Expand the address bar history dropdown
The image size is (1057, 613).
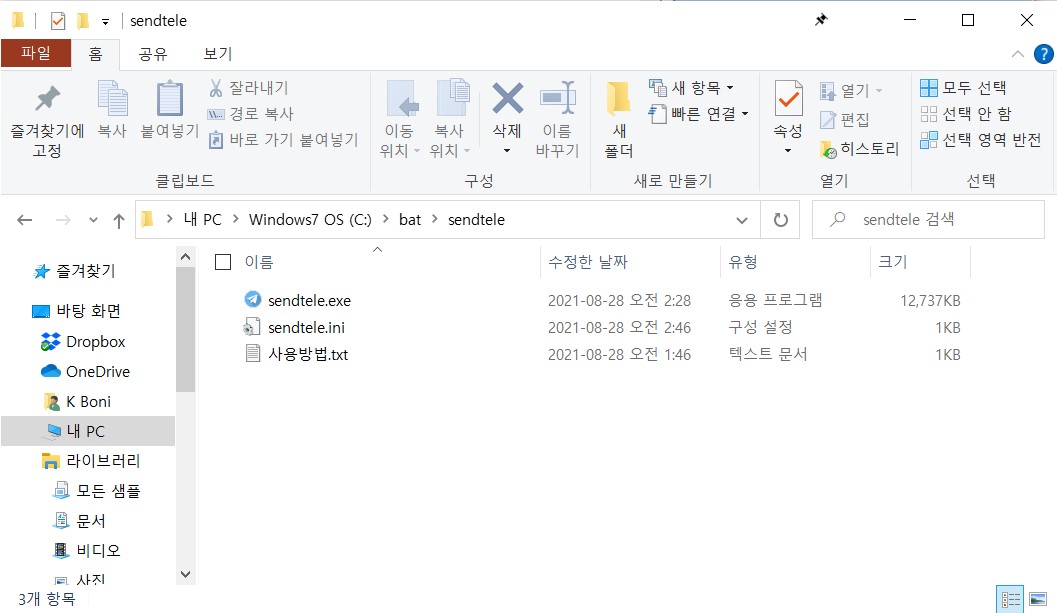click(742, 220)
